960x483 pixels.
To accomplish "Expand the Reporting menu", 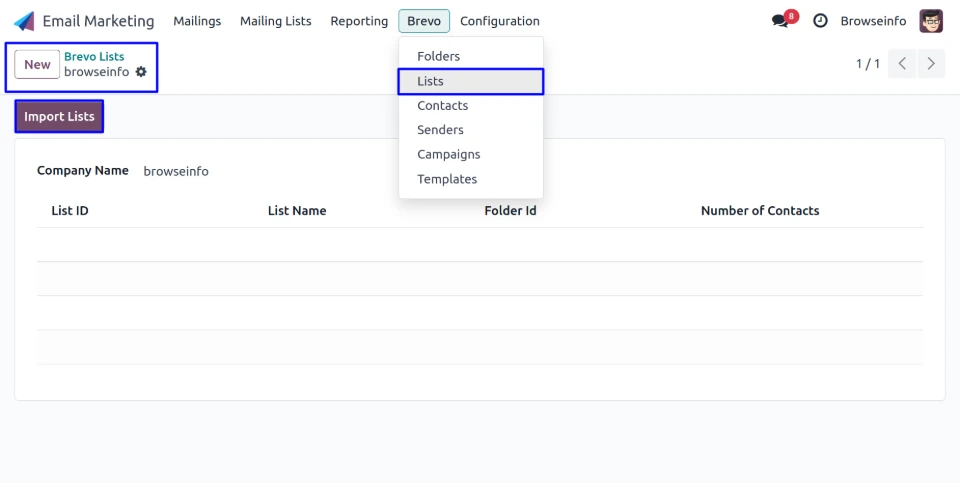I will tap(359, 21).
